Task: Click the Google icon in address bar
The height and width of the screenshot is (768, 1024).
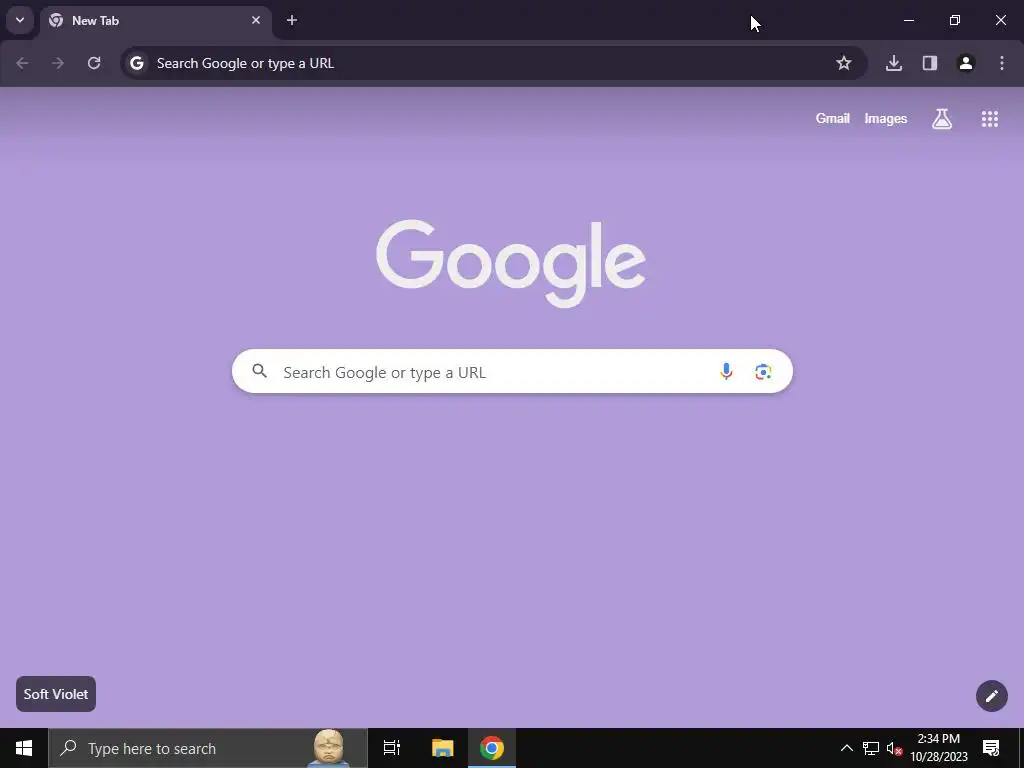Action: coord(136,63)
